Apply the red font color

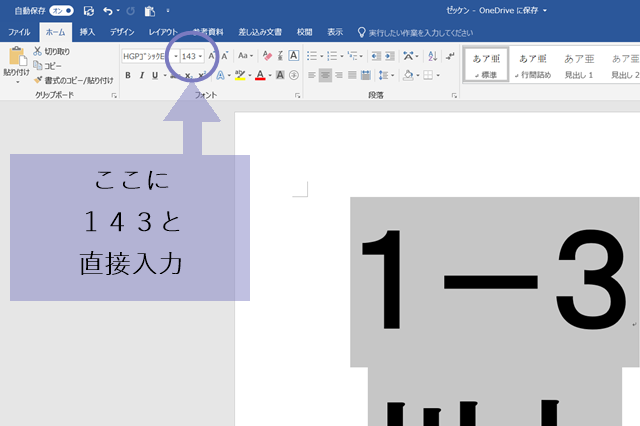coord(260,75)
